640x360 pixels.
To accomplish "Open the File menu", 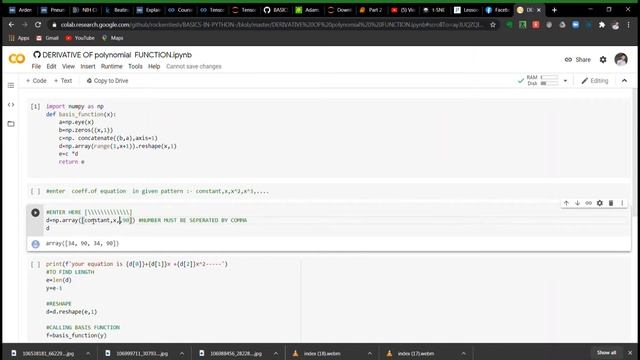I will 36,67.
